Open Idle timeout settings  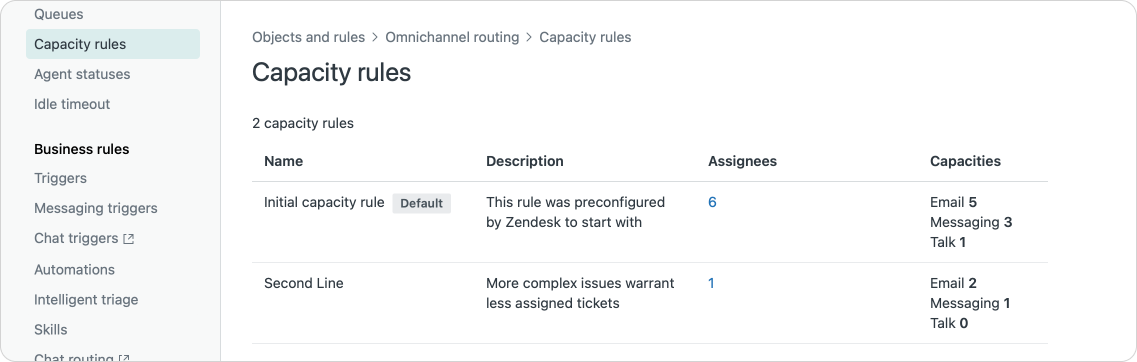pyautogui.click(x=72, y=104)
